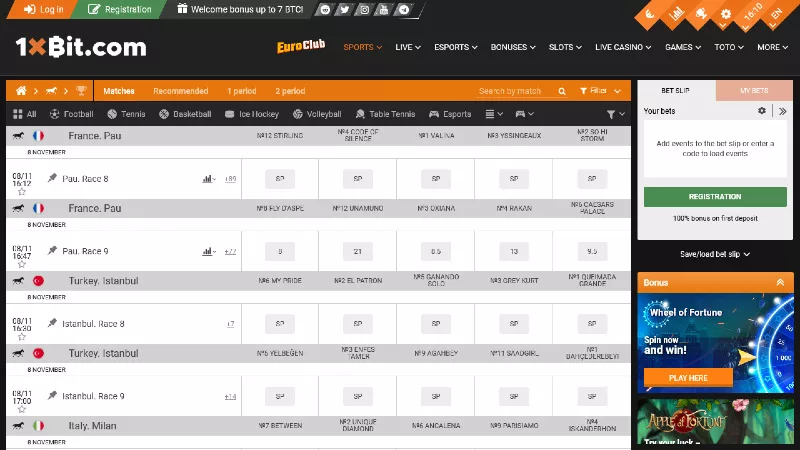Click green REGISTRATION button in bet slip

(715, 196)
